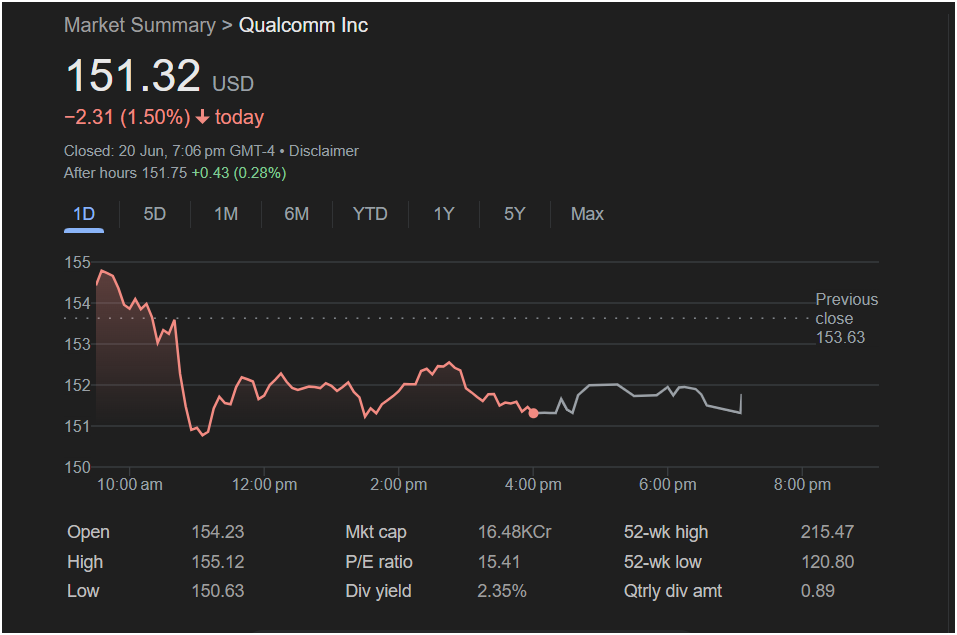Click the 2:00 pm axis label
Screen dimensions: 957x635
399,485
